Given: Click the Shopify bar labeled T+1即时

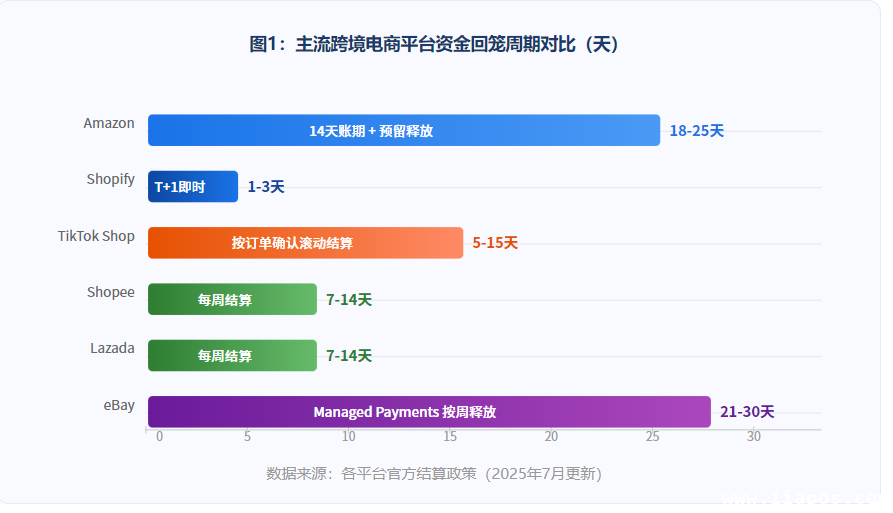Looking at the screenshot, I should pyautogui.click(x=193, y=187).
